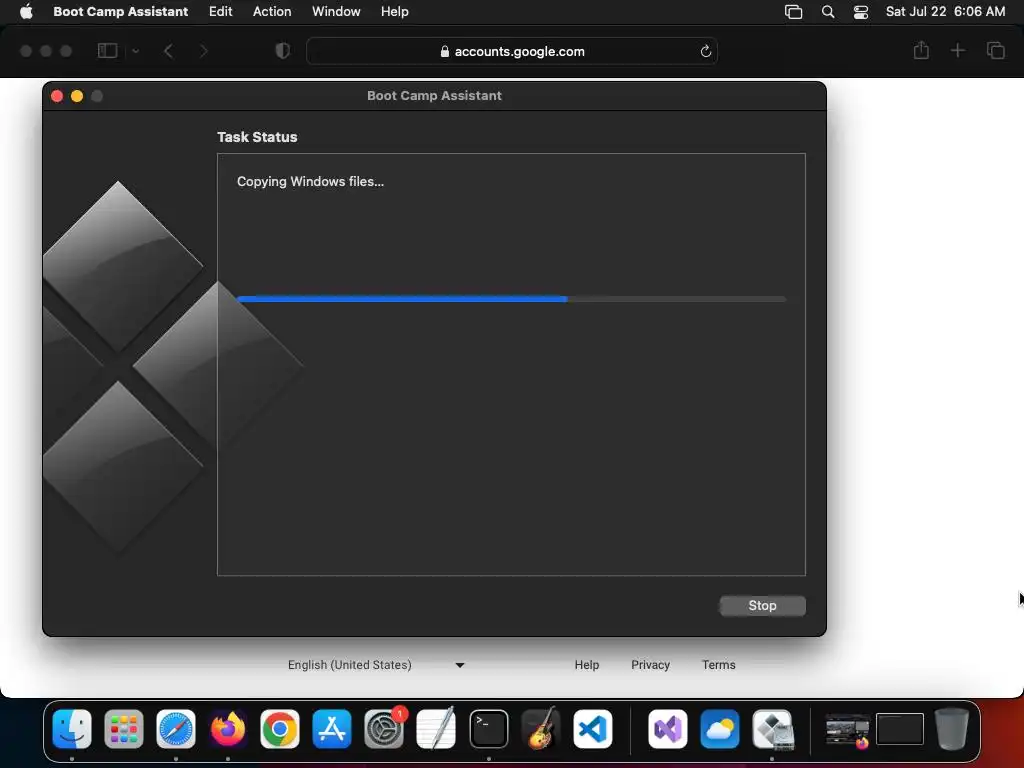This screenshot has height=768, width=1024.
Task: Reload the accounts.google.com page
Action: pyautogui.click(x=705, y=52)
